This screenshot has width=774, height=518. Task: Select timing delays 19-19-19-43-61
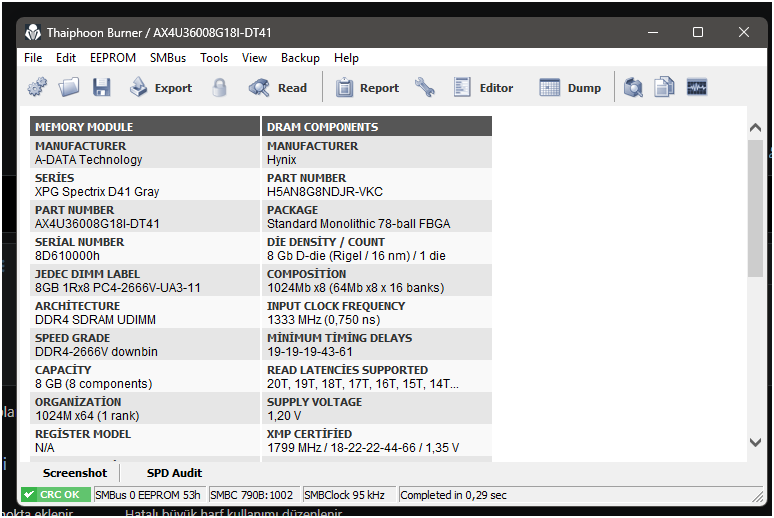[x=310, y=352]
